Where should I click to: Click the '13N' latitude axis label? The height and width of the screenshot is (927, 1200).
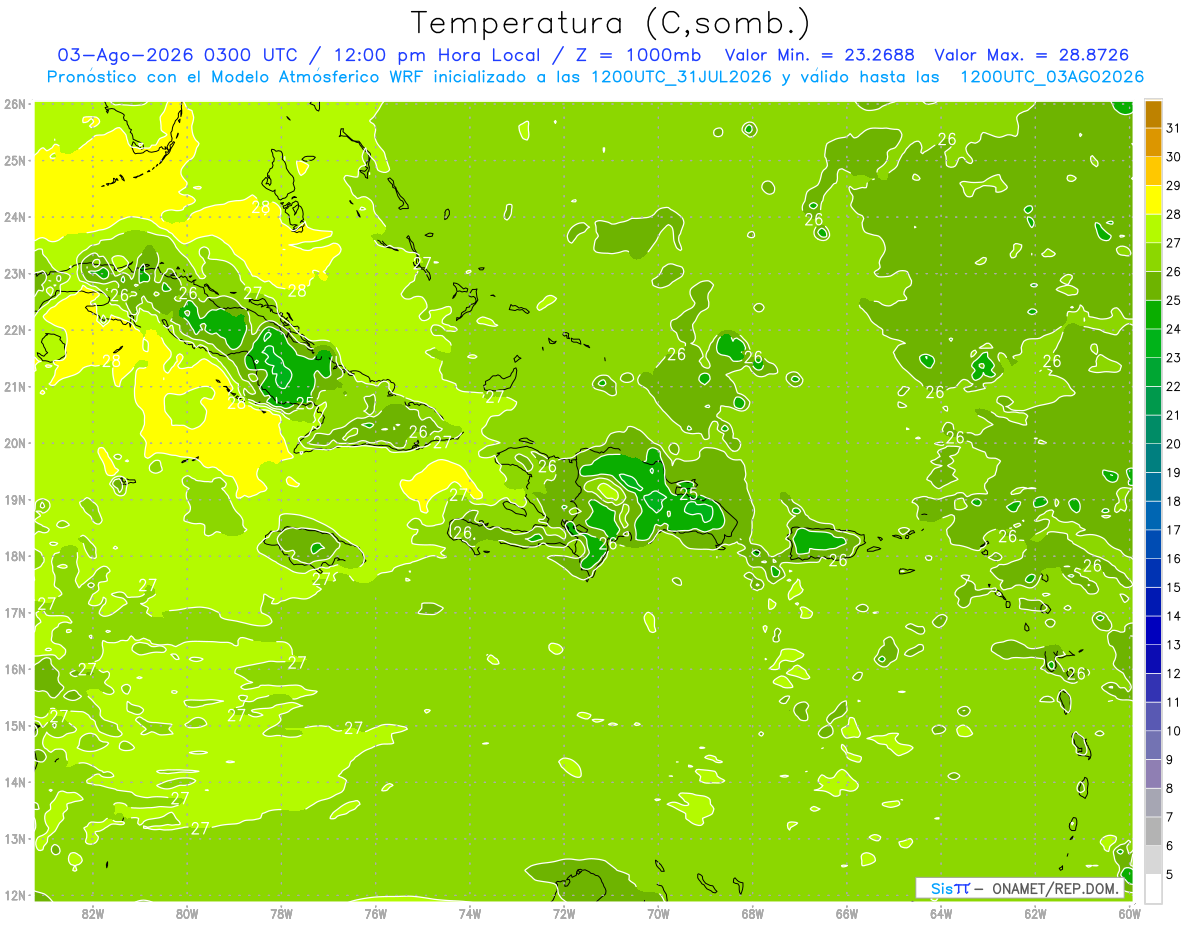14,838
